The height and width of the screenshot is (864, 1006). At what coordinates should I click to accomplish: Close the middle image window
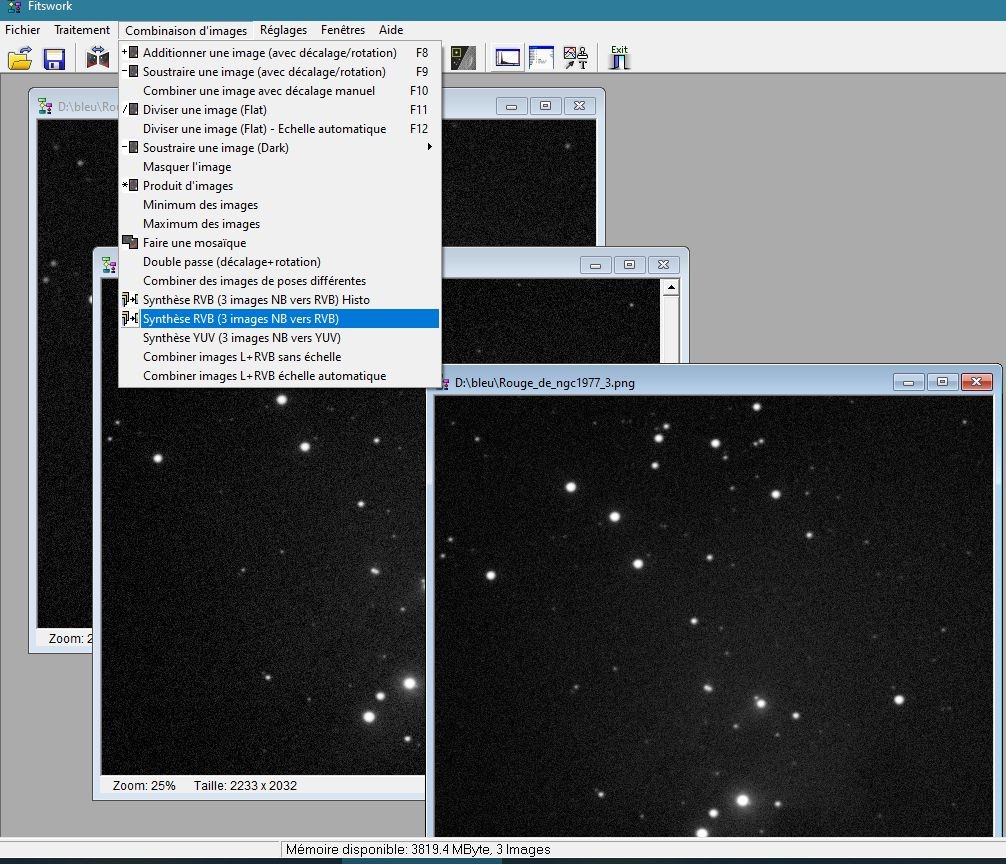[x=663, y=264]
